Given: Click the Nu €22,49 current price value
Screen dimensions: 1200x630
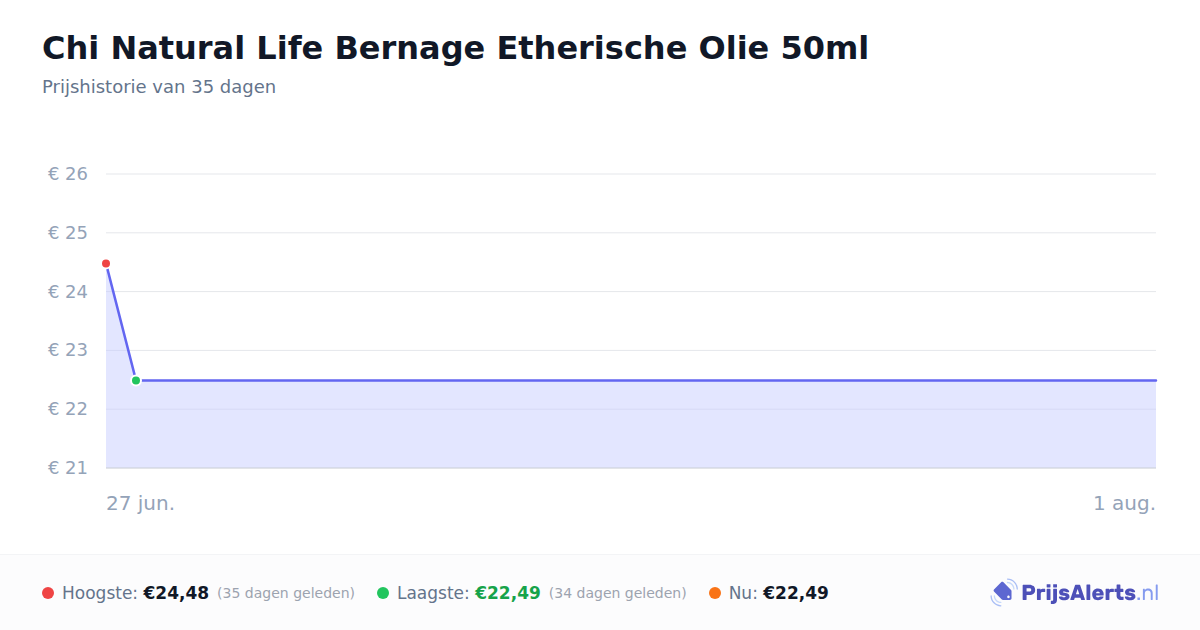Looking at the screenshot, I should (796, 593).
